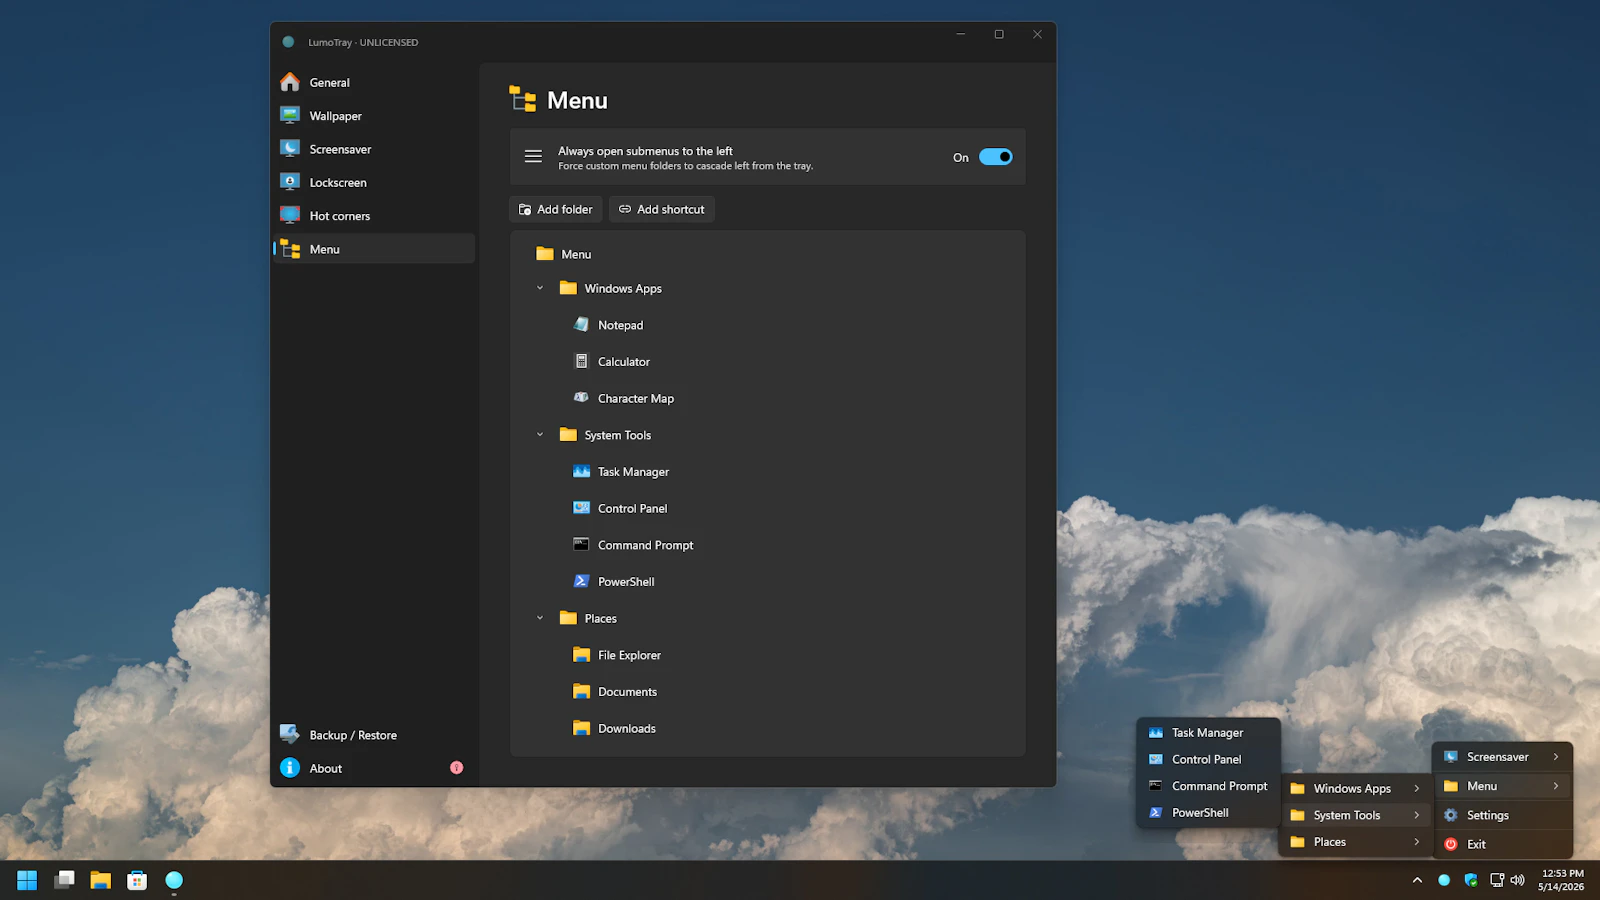The image size is (1600, 900).
Task: Select the Documents icon in the tree
Action: pos(581,691)
